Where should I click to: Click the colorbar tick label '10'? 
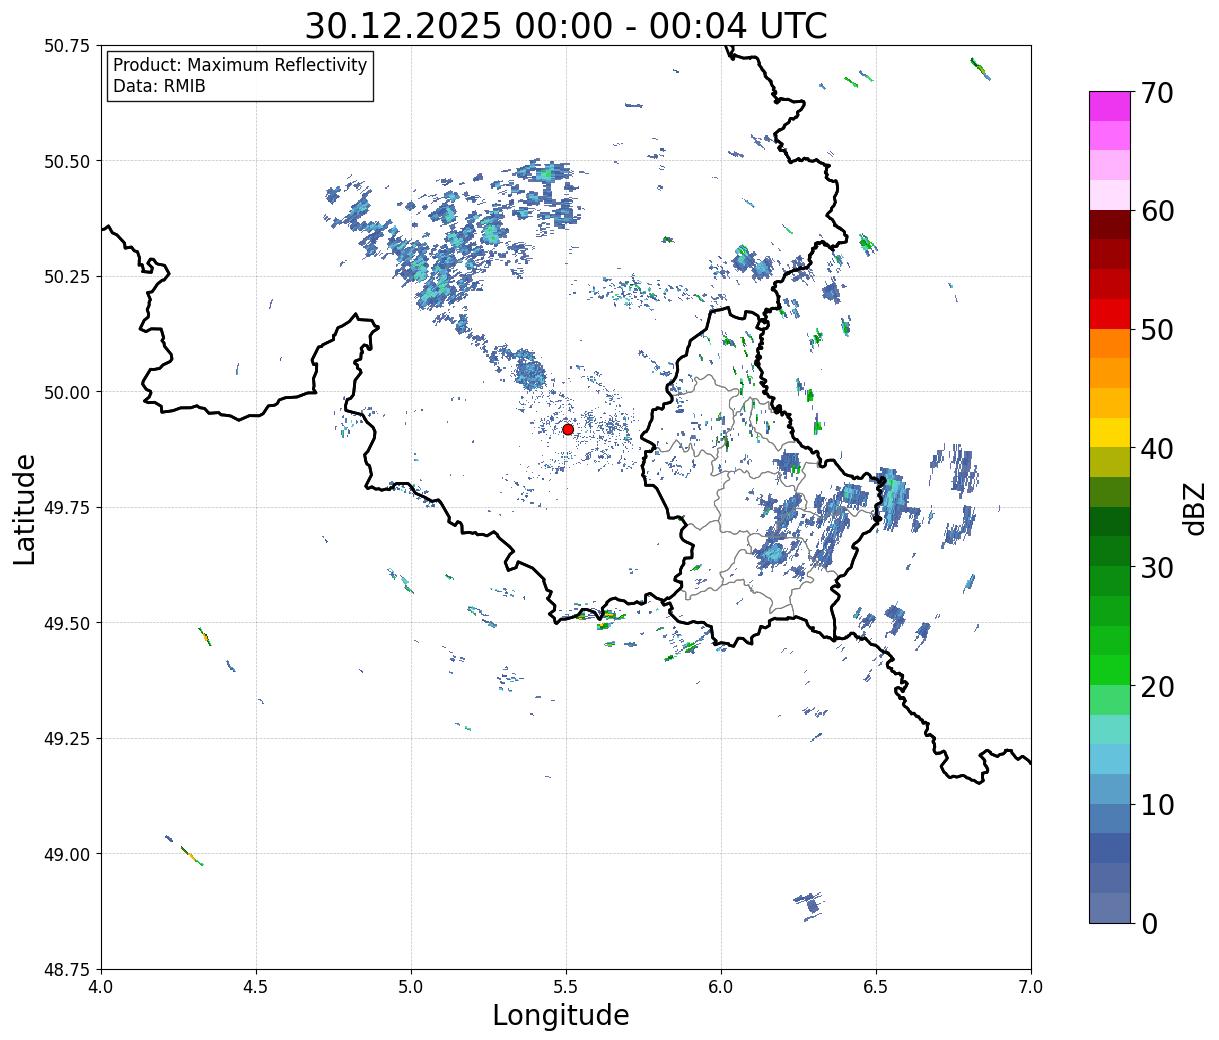[x=1156, y=805]
